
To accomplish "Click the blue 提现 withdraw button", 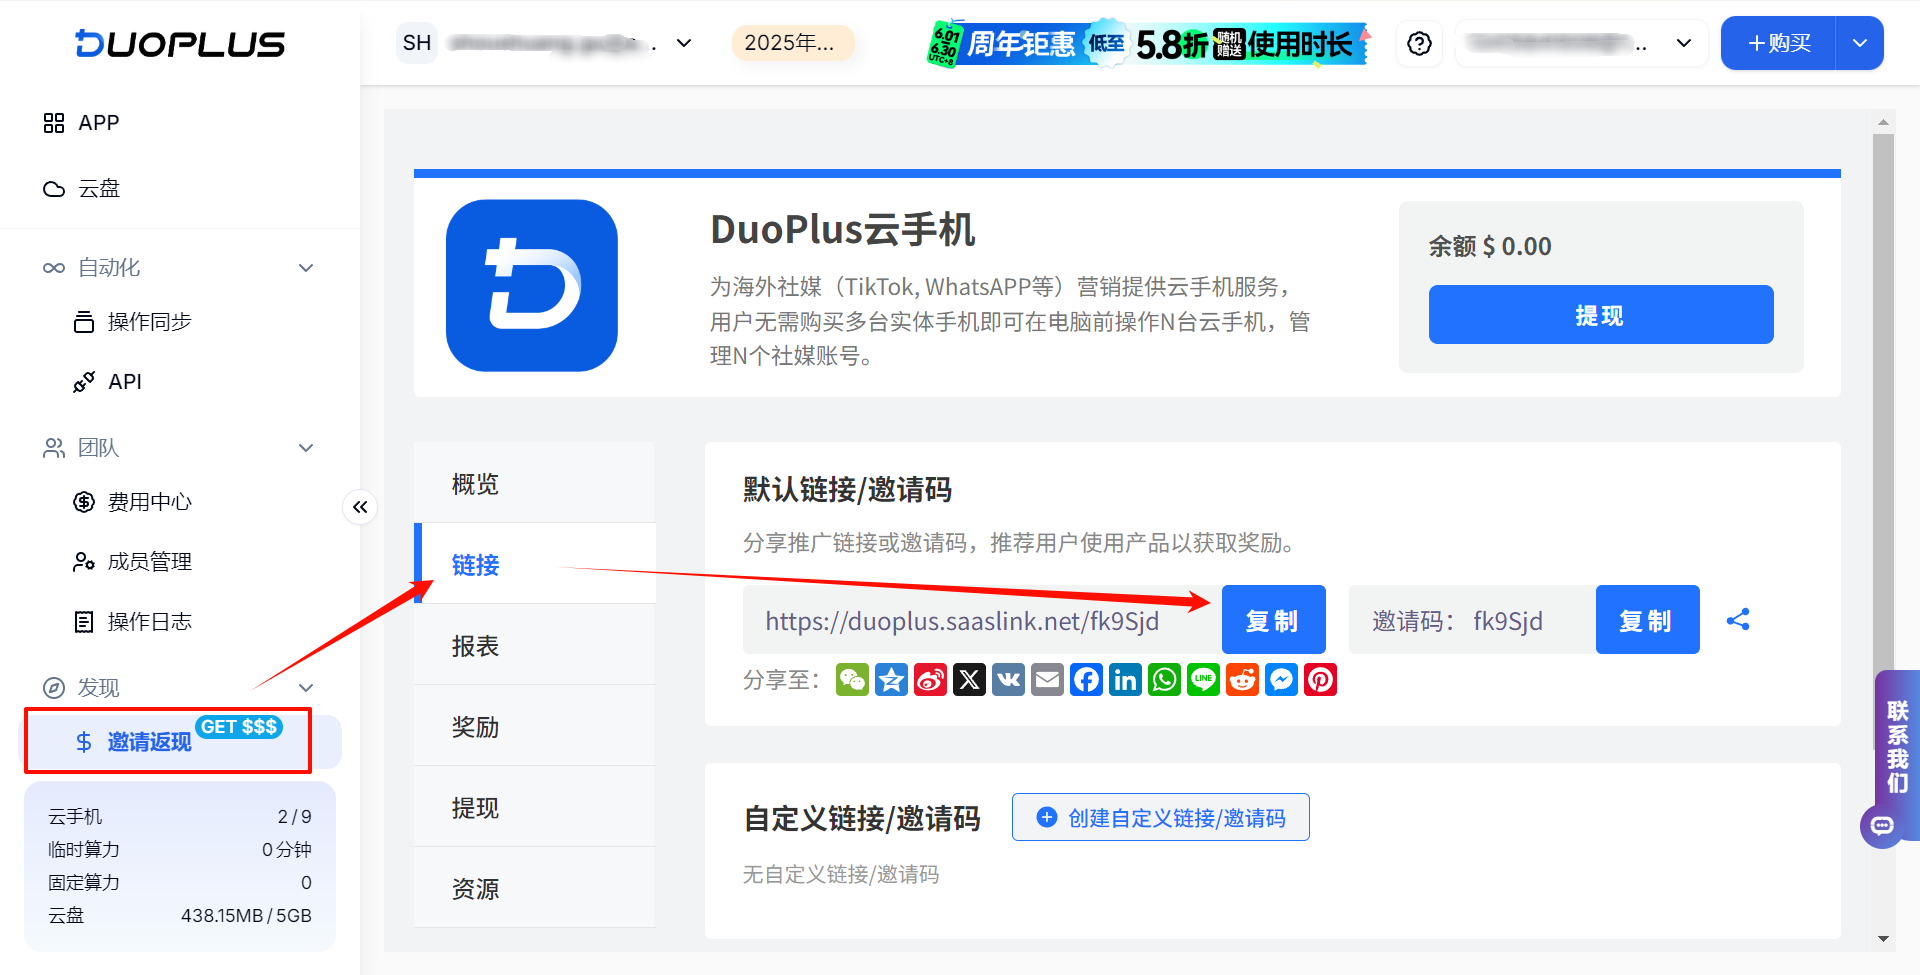I will coord(1601,315).
